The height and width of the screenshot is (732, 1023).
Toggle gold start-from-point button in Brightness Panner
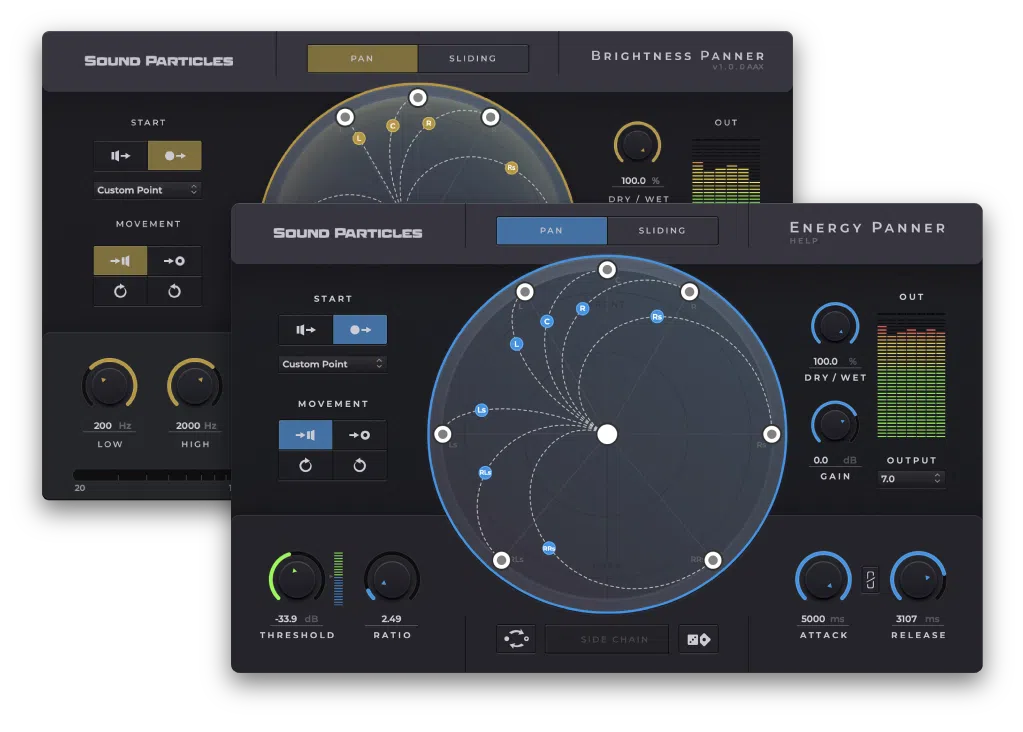pos(175,156)
